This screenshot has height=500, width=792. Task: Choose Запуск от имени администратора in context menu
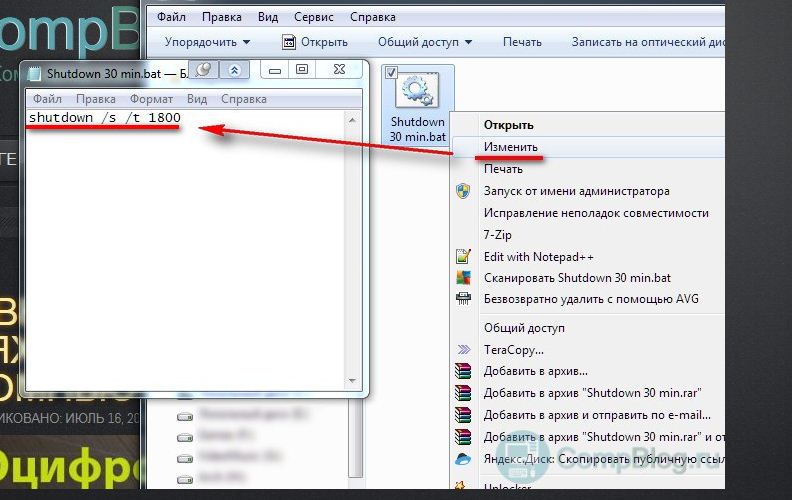[x=576, y=191]
